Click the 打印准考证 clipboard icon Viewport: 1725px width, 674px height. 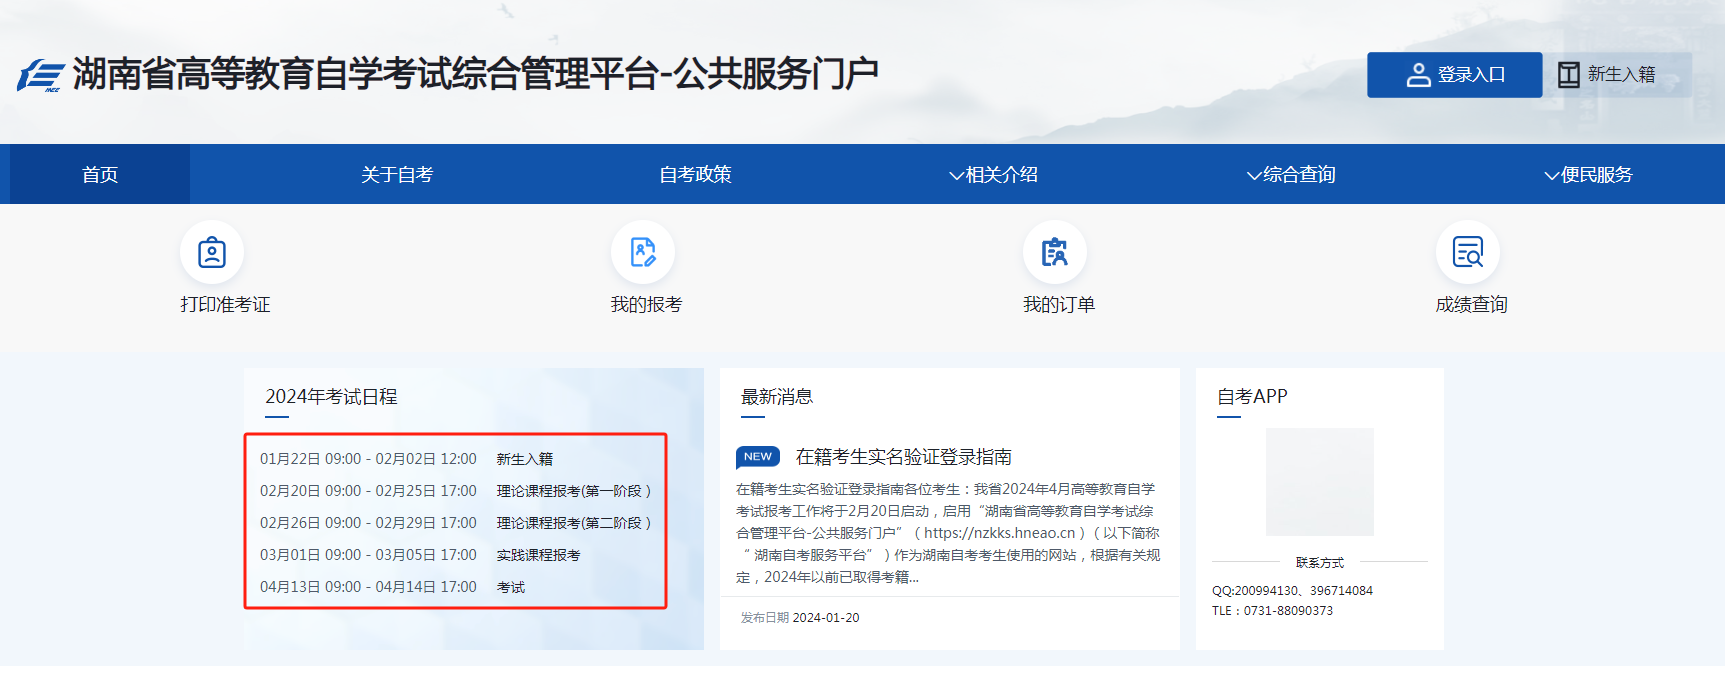click(x=212, y=252)
